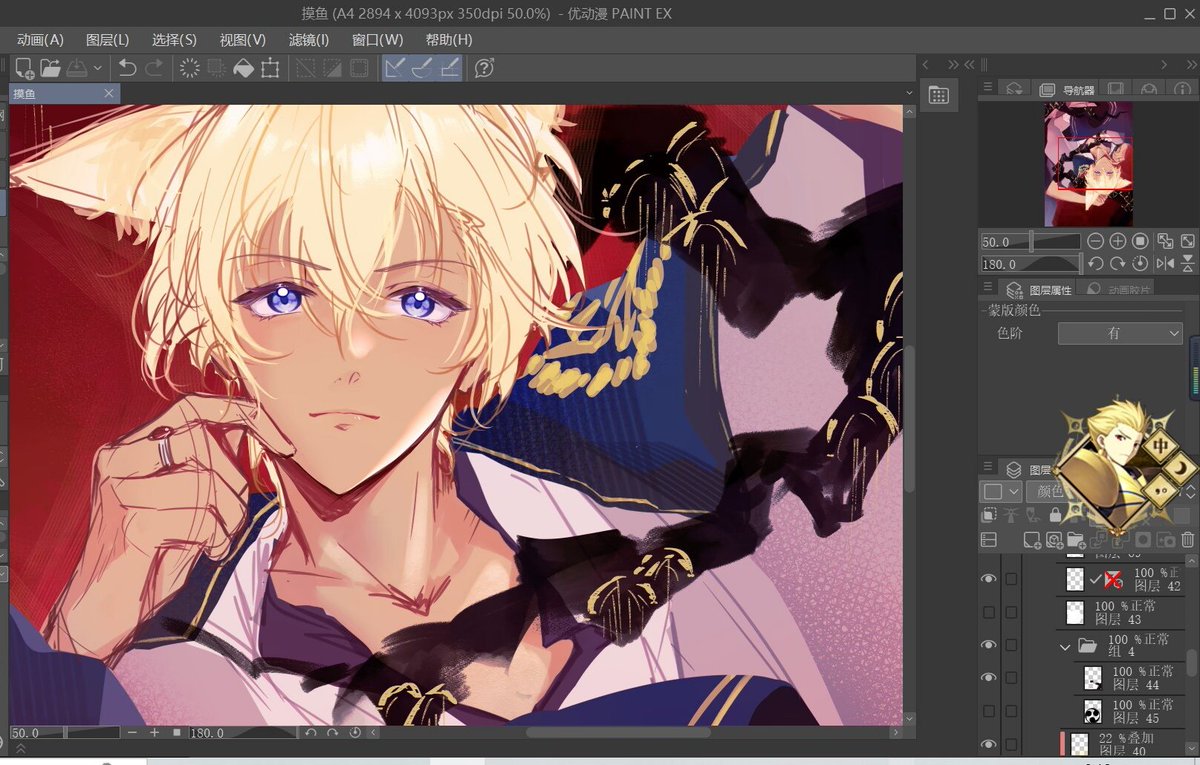Toggle visibility of folder 组 4

(x=988, y=645)
